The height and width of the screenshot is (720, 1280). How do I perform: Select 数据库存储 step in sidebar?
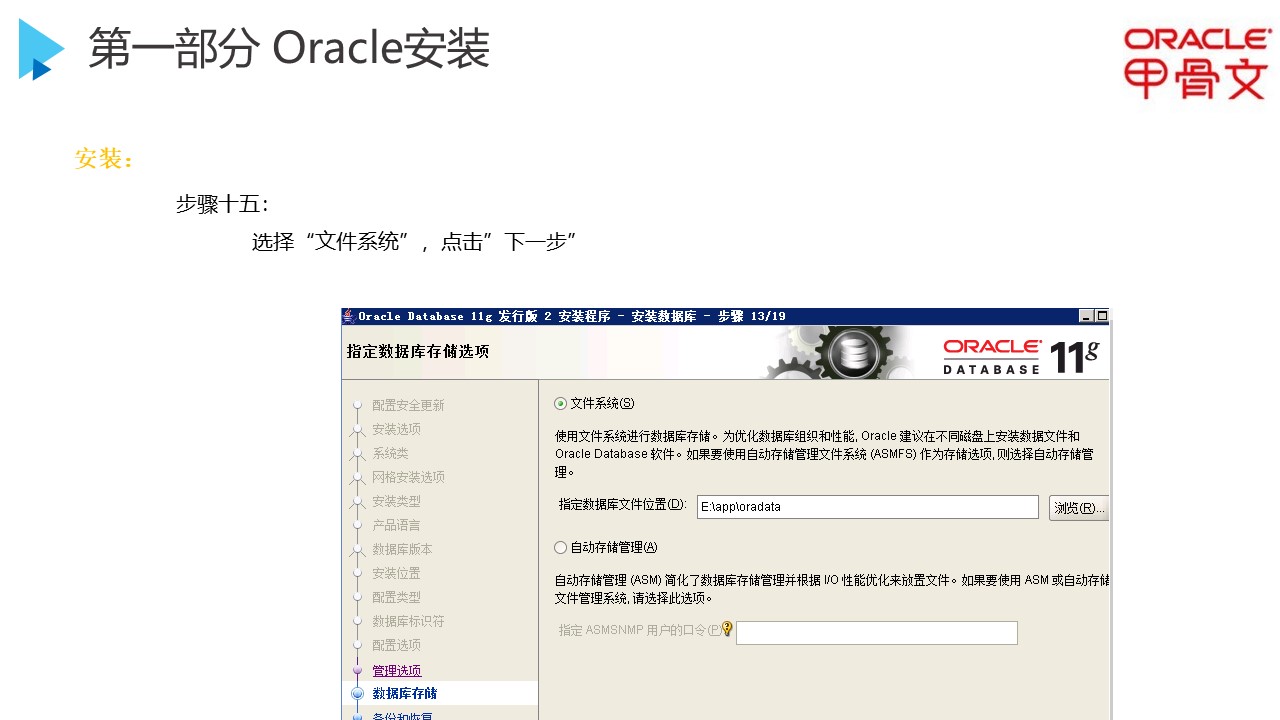tap(405, 693)
